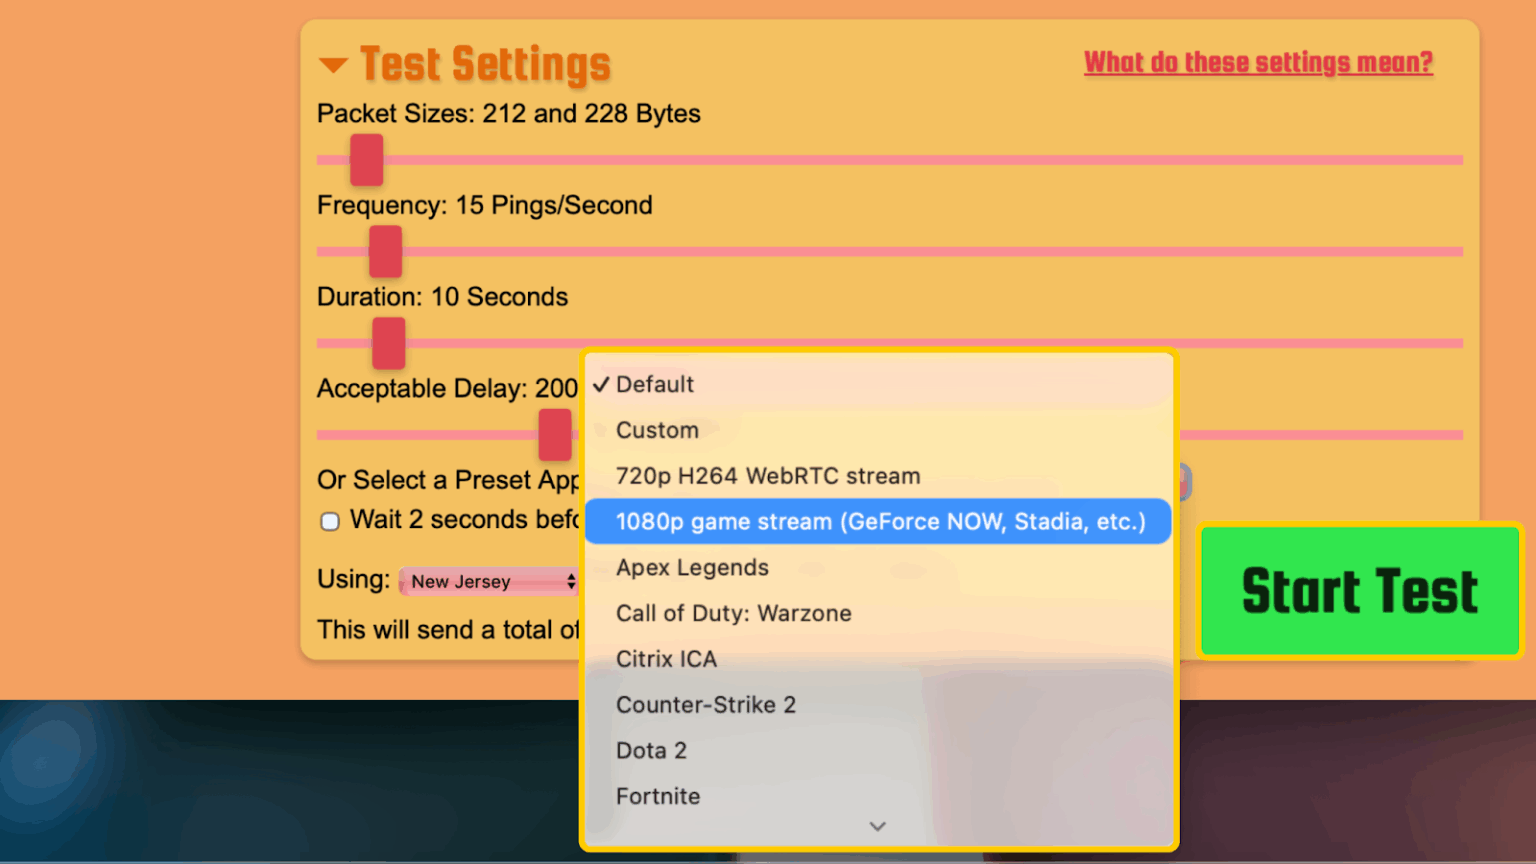
Task: Select Fortnite from the preset menu
Action: (x=658, y=797)
